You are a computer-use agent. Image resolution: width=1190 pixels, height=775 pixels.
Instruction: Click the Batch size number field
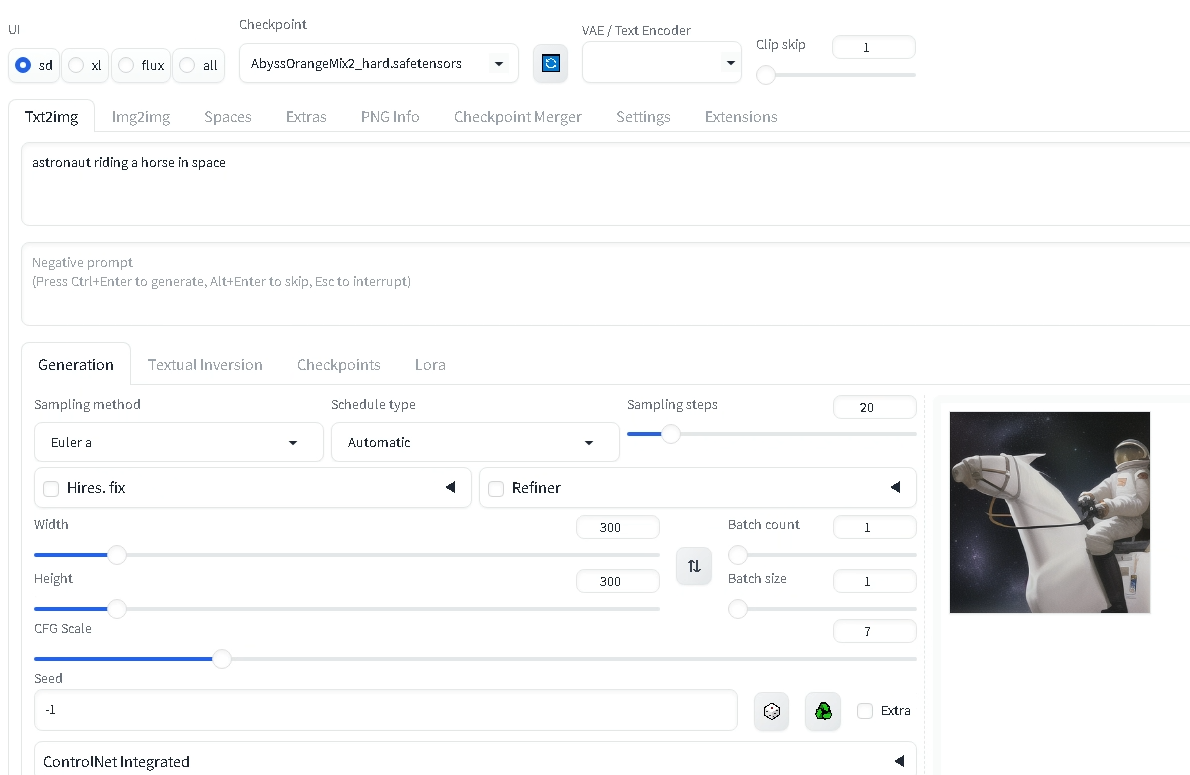point(874,581)
